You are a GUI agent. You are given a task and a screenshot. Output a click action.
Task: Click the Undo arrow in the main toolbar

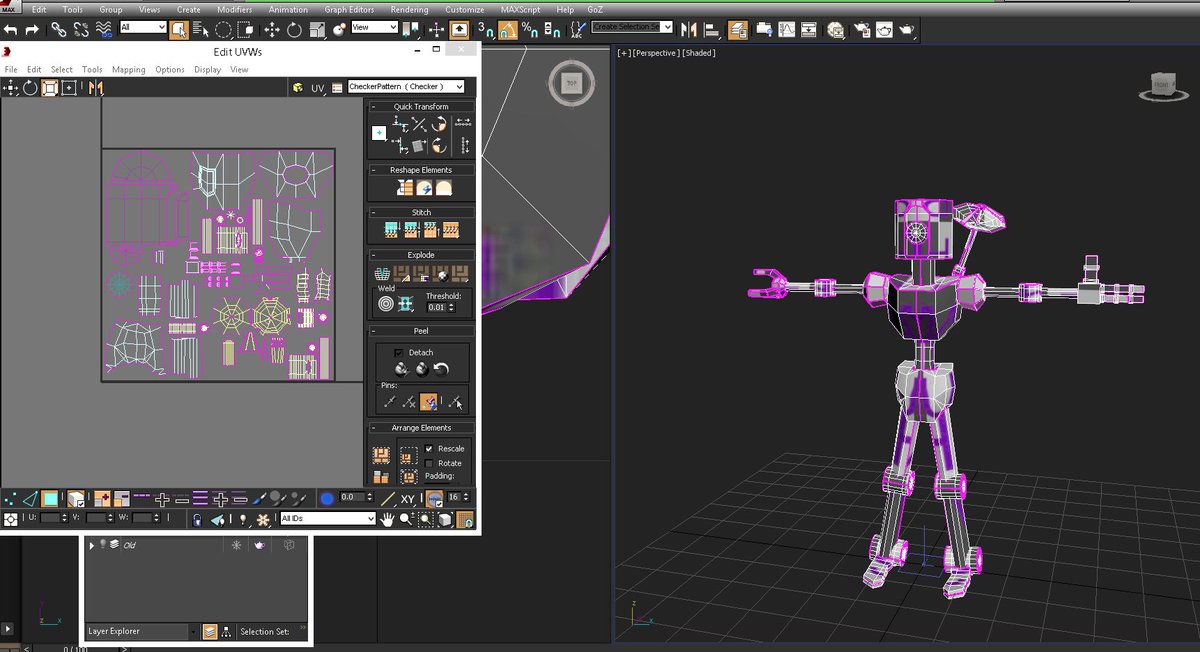click(x=10, y=30)
